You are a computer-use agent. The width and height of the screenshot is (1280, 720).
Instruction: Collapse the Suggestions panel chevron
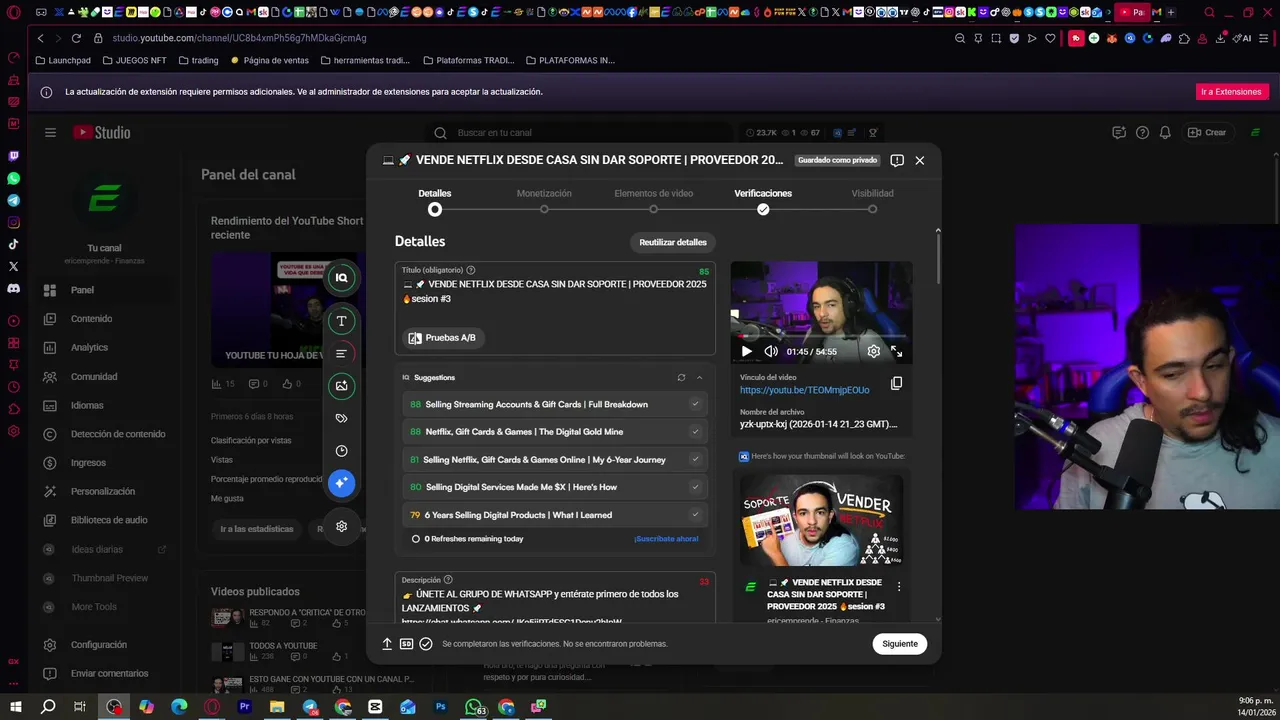tap(699, 378)
